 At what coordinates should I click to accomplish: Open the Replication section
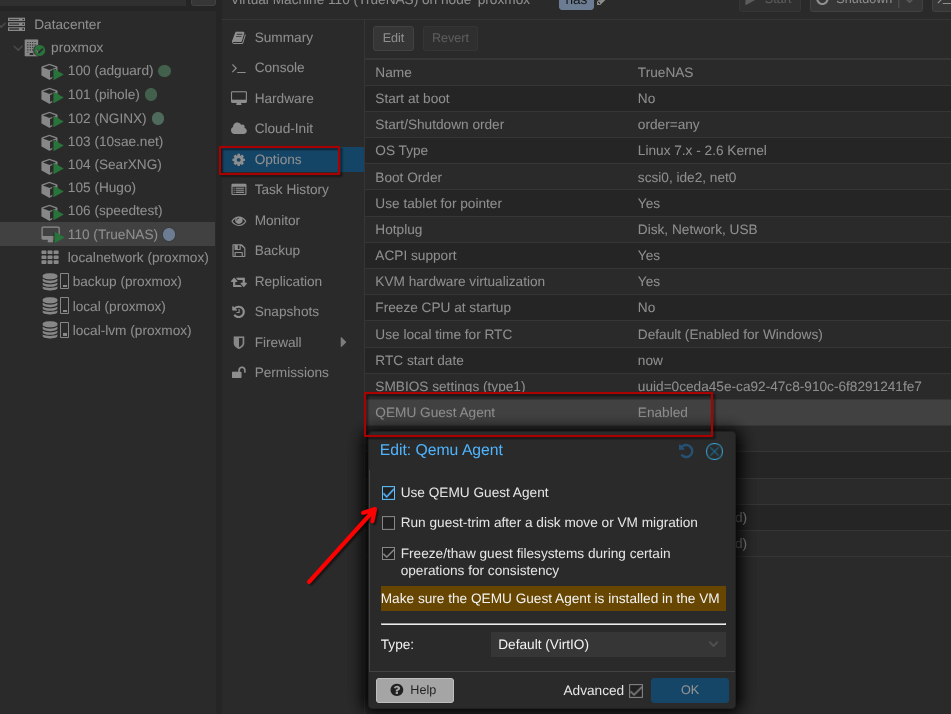click(288, 281)
